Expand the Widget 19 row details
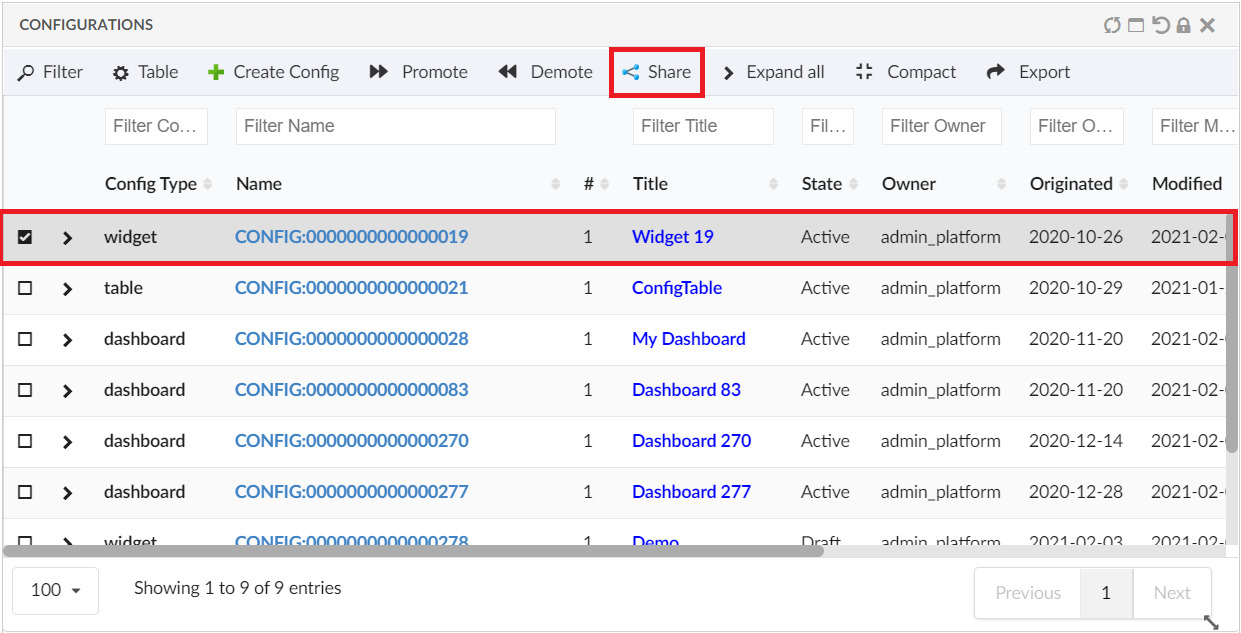This screenshot has height=633, width=1241. click(68, 238)
